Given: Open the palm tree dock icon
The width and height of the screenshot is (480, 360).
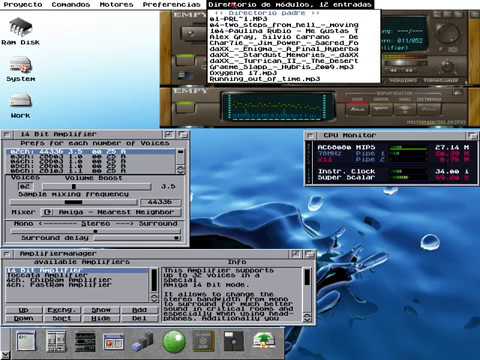Looking at the screenshot, I should point(264,341).
